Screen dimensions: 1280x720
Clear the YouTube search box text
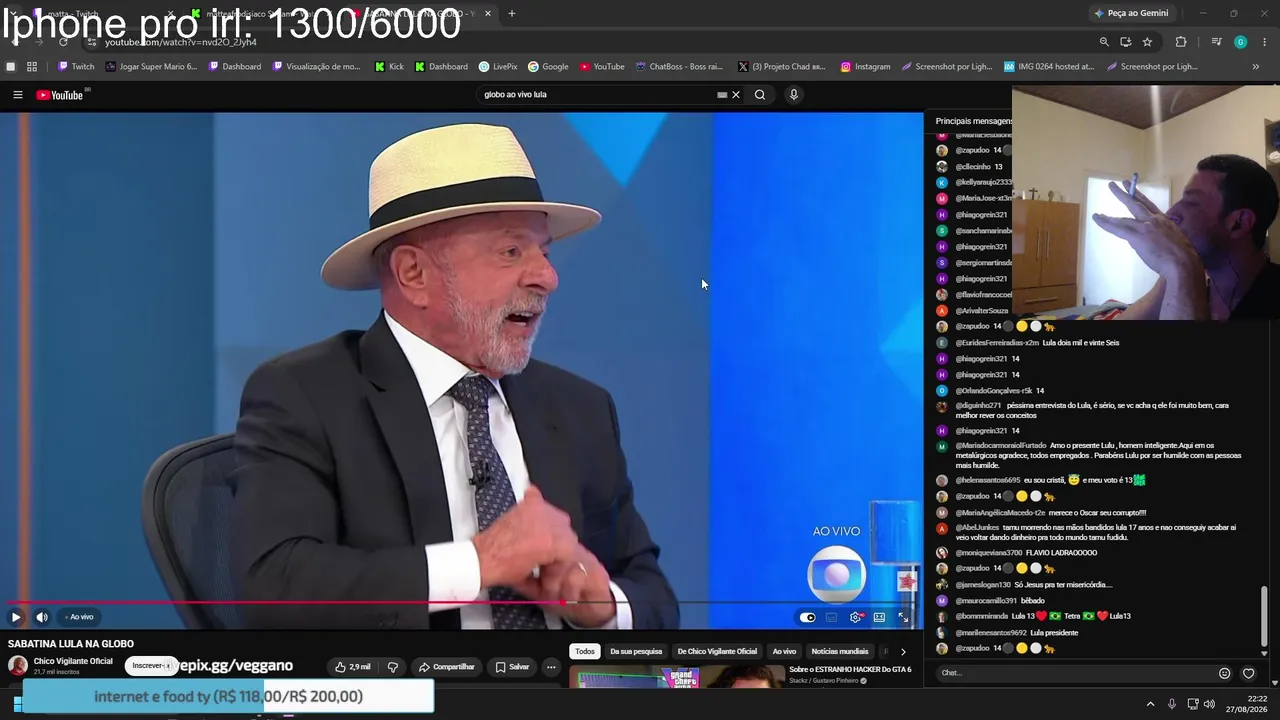(736, 95)
